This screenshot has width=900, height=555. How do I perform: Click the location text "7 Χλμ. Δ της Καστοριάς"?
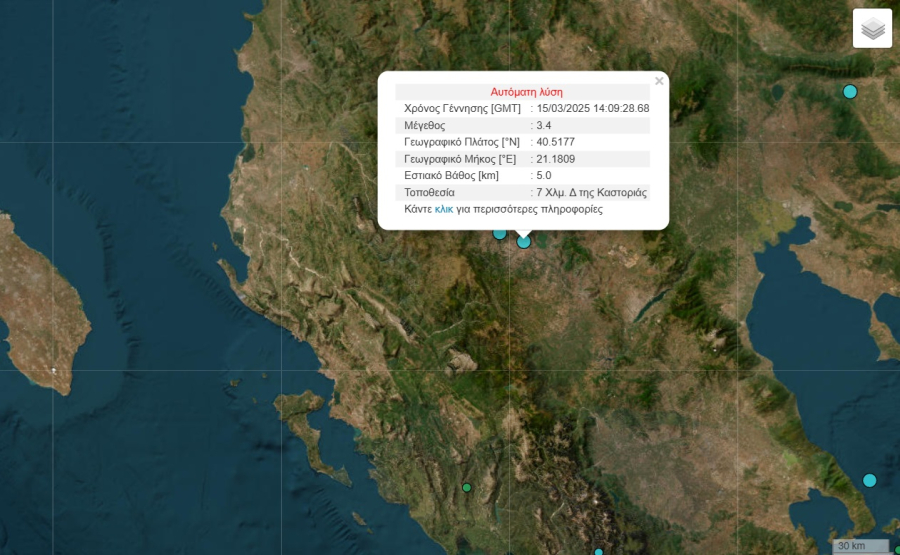592,192
